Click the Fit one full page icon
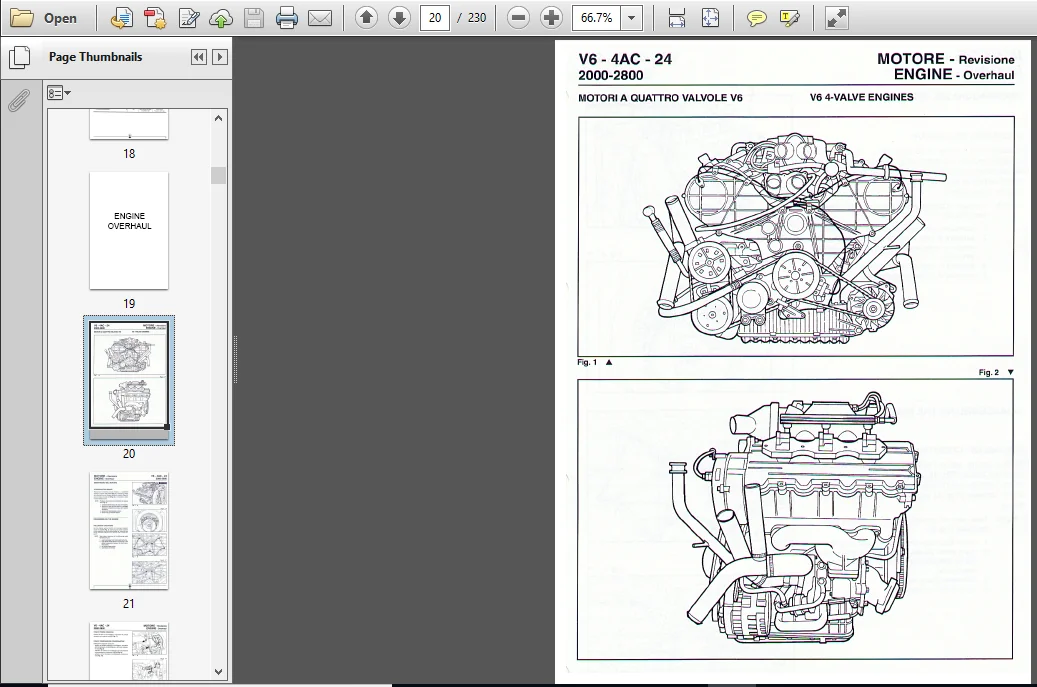1037x687 pixels. click(710, 18)
